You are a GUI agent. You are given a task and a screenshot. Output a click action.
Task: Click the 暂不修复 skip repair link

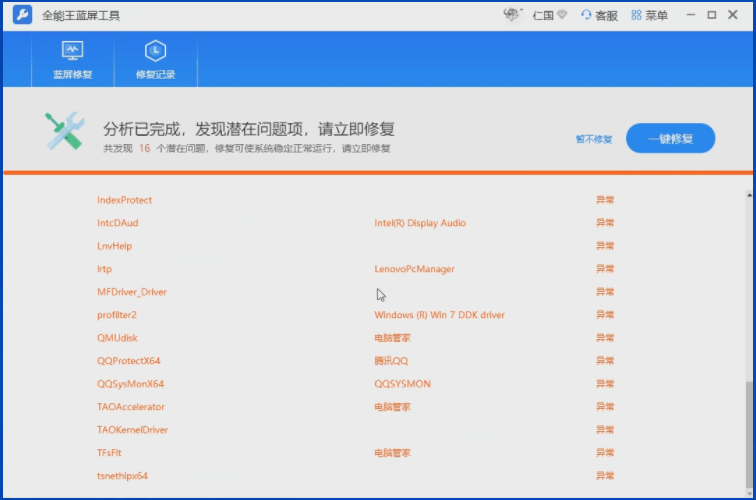[x=593, y=139]
